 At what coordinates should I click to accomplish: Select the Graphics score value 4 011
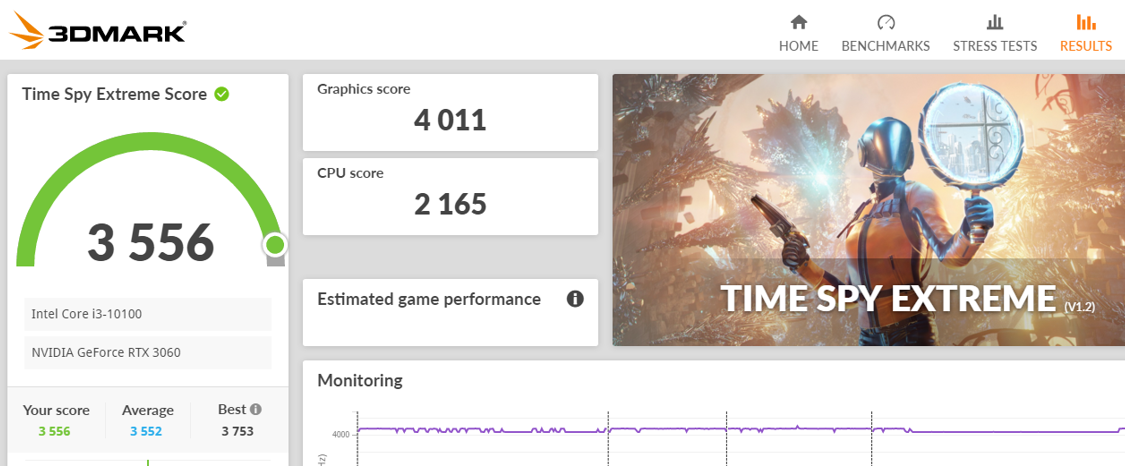pos(450,120)
